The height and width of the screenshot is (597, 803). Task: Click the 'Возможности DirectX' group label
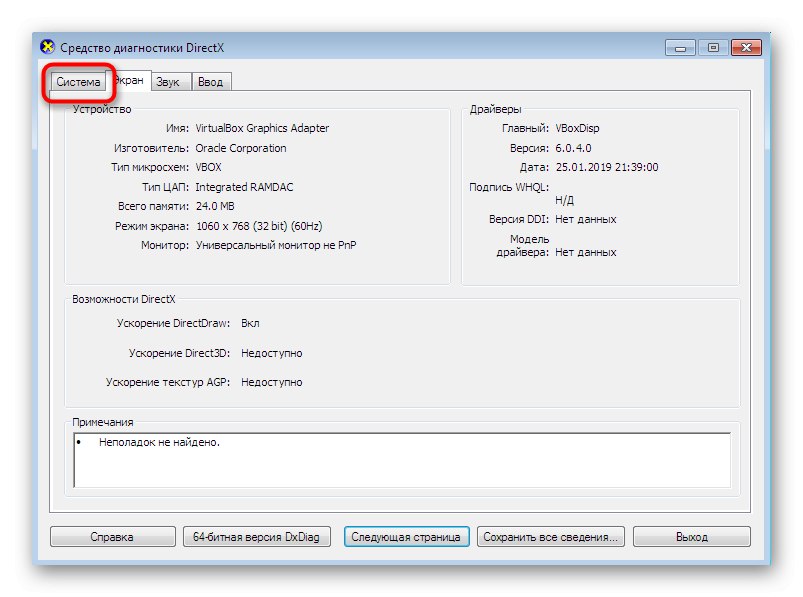tap(123, 299)
